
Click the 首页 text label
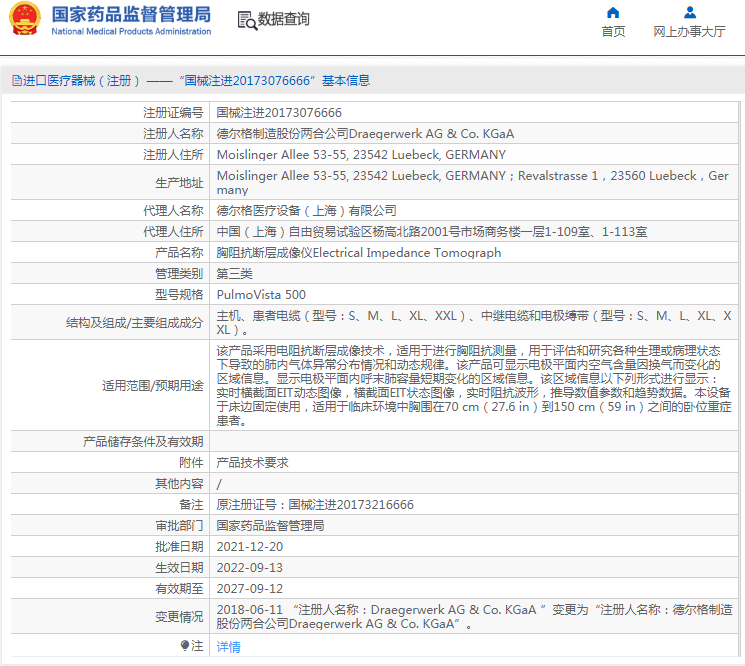[x=613, y=32]
